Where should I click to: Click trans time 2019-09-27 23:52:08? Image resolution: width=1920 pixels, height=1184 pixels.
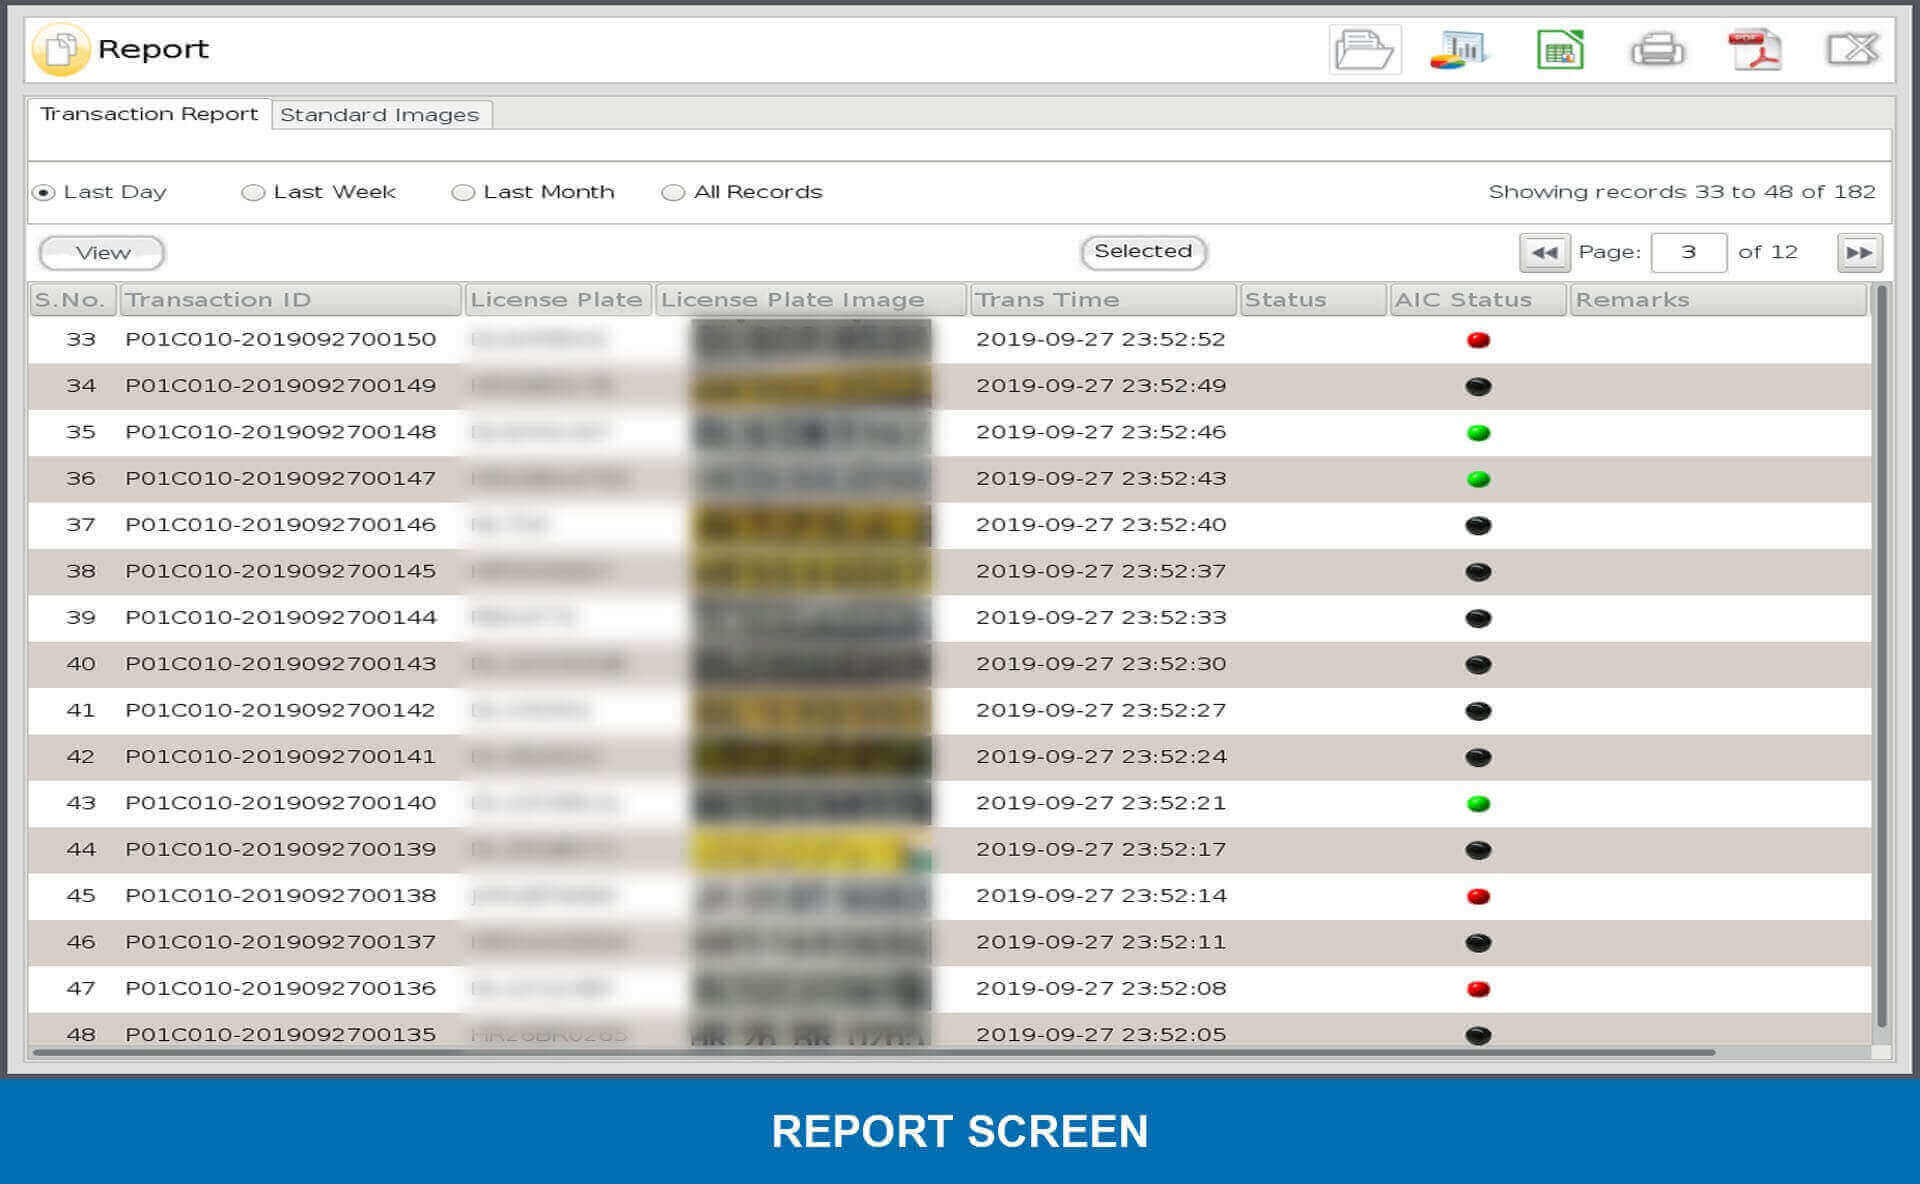pos(1101,988)
